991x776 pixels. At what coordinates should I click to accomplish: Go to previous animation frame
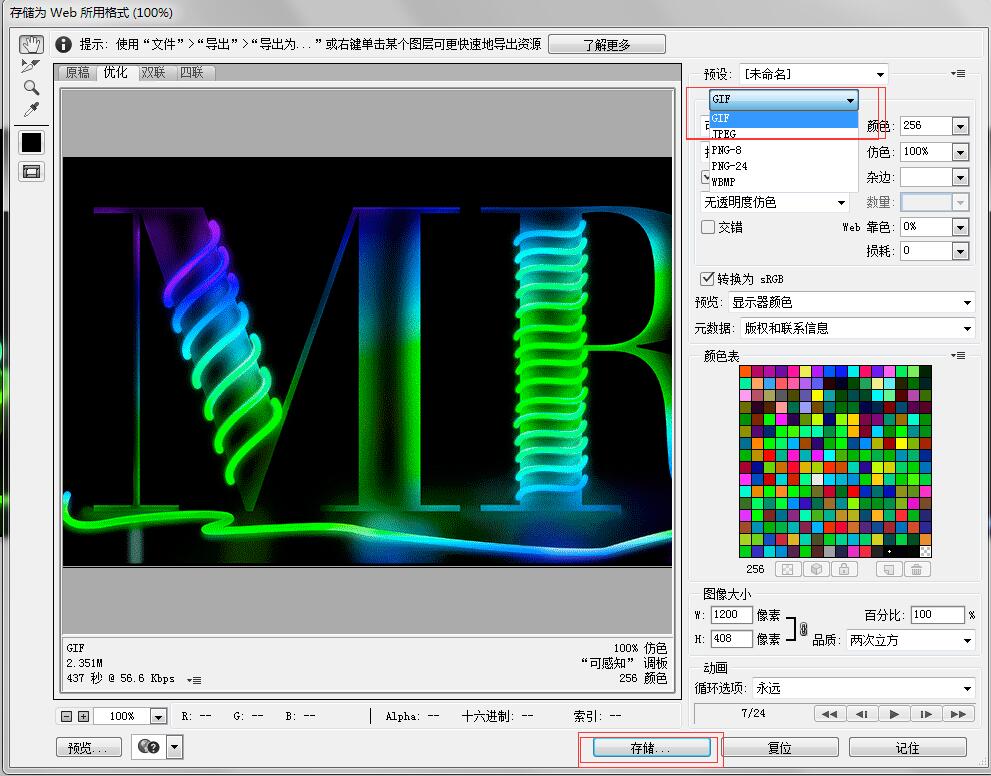coord(861,714)
